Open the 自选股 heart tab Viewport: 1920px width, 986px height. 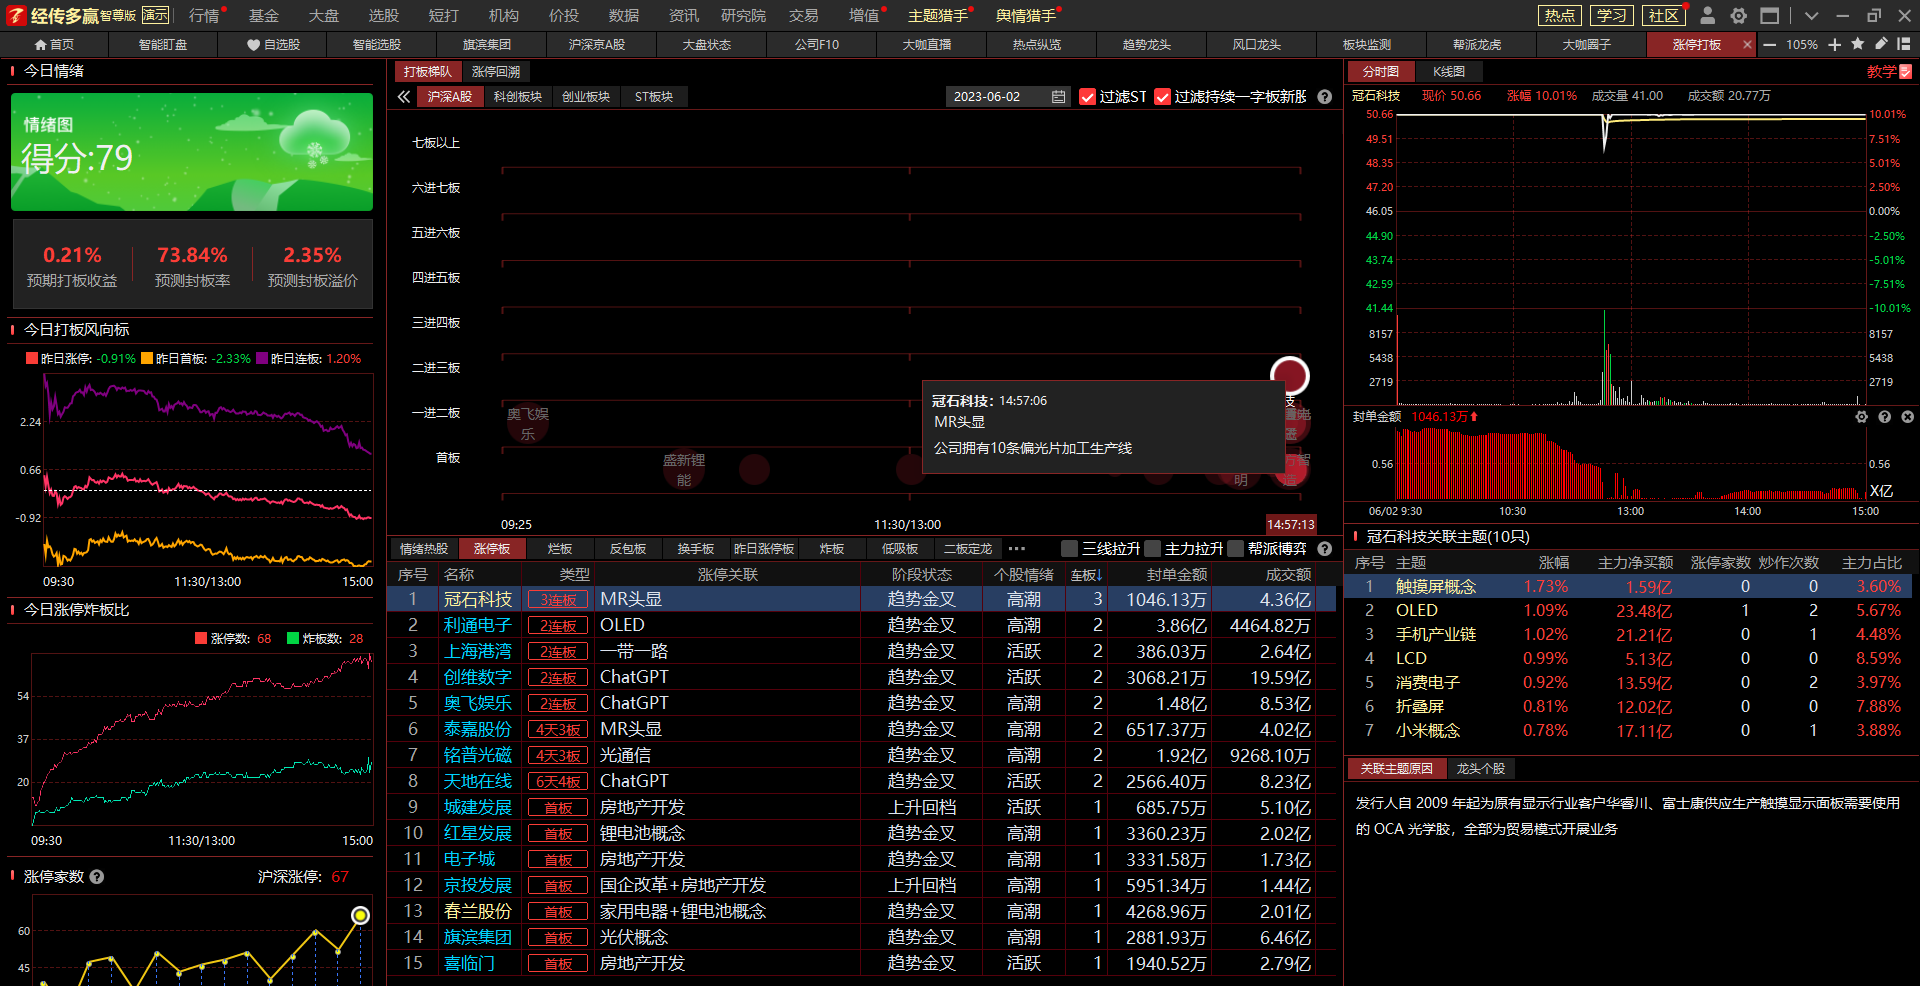(x=273, y=45)
